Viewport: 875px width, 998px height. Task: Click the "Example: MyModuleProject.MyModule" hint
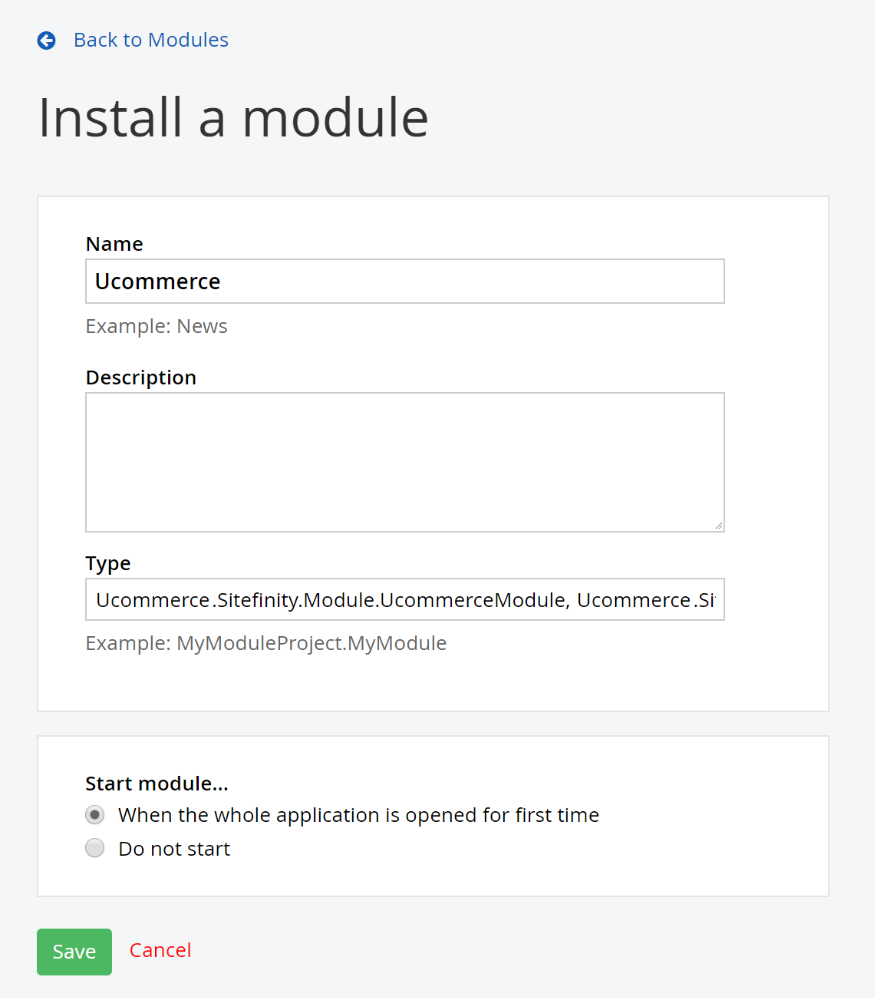pyautogui.click(x=266, y=643)
